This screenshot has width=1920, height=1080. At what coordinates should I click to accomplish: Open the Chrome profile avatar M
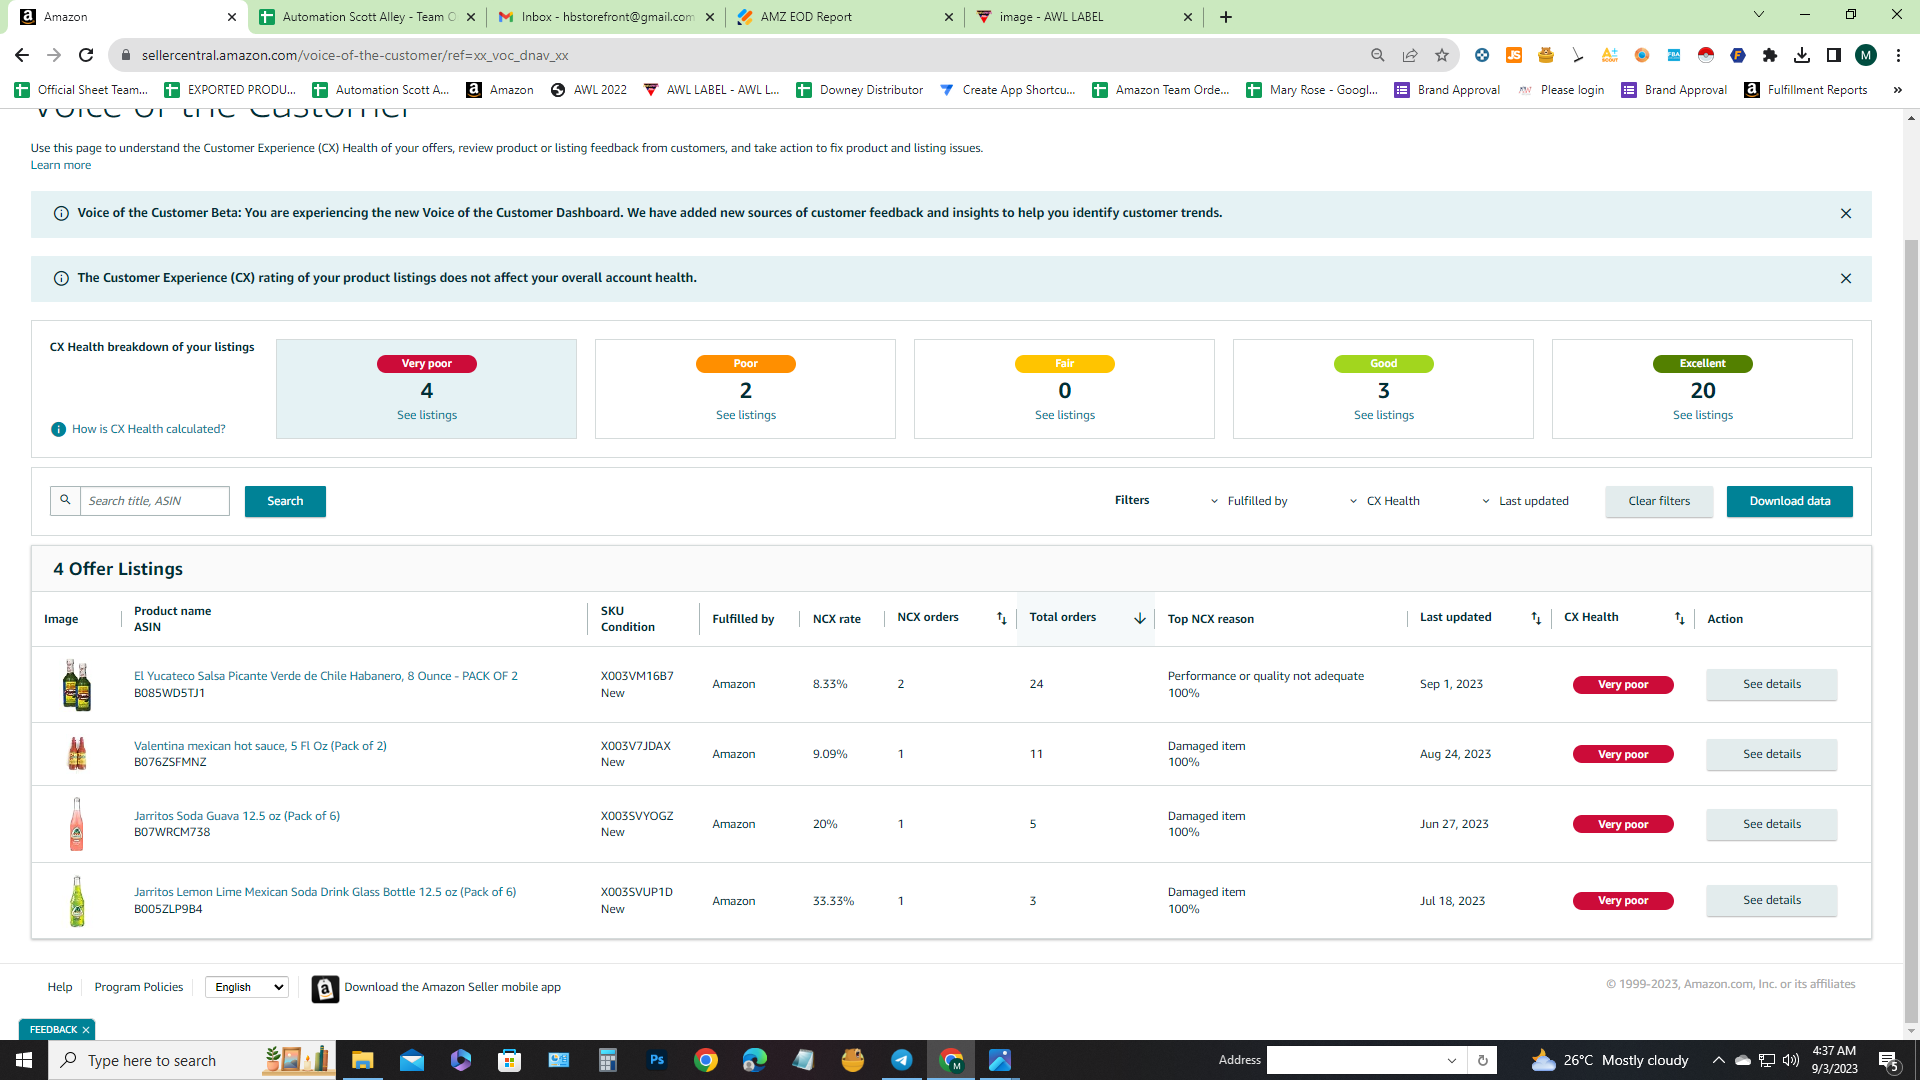point(1866,55)
